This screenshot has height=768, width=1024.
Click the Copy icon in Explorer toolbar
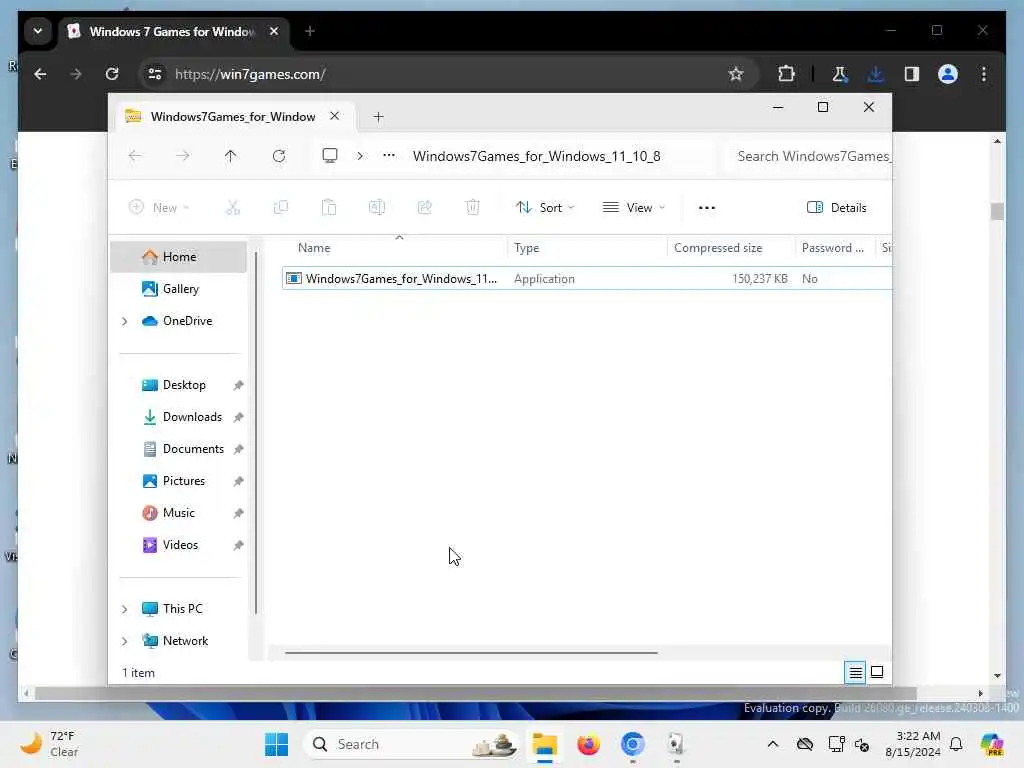click(x=281, y=208)
